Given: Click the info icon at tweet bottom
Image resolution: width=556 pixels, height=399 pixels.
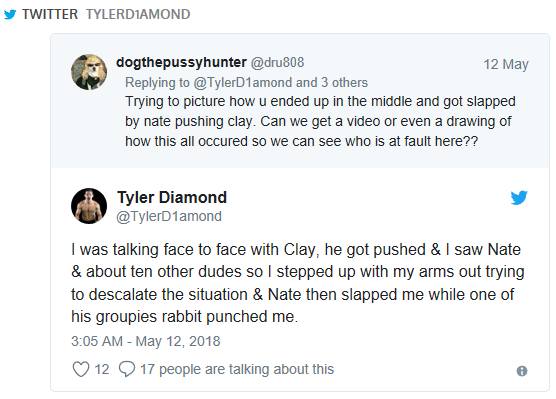Looking at the screenshot, I should (522, 371).
